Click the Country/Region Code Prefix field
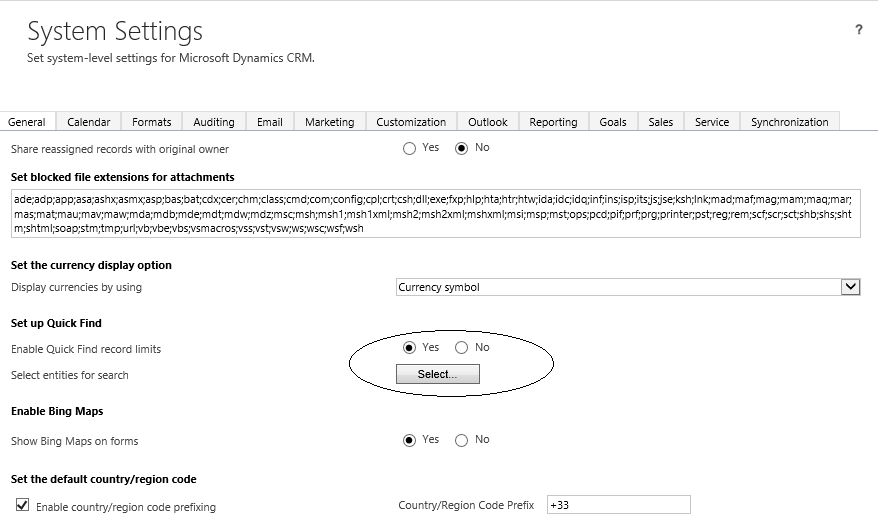 click(x=618, y=505)
